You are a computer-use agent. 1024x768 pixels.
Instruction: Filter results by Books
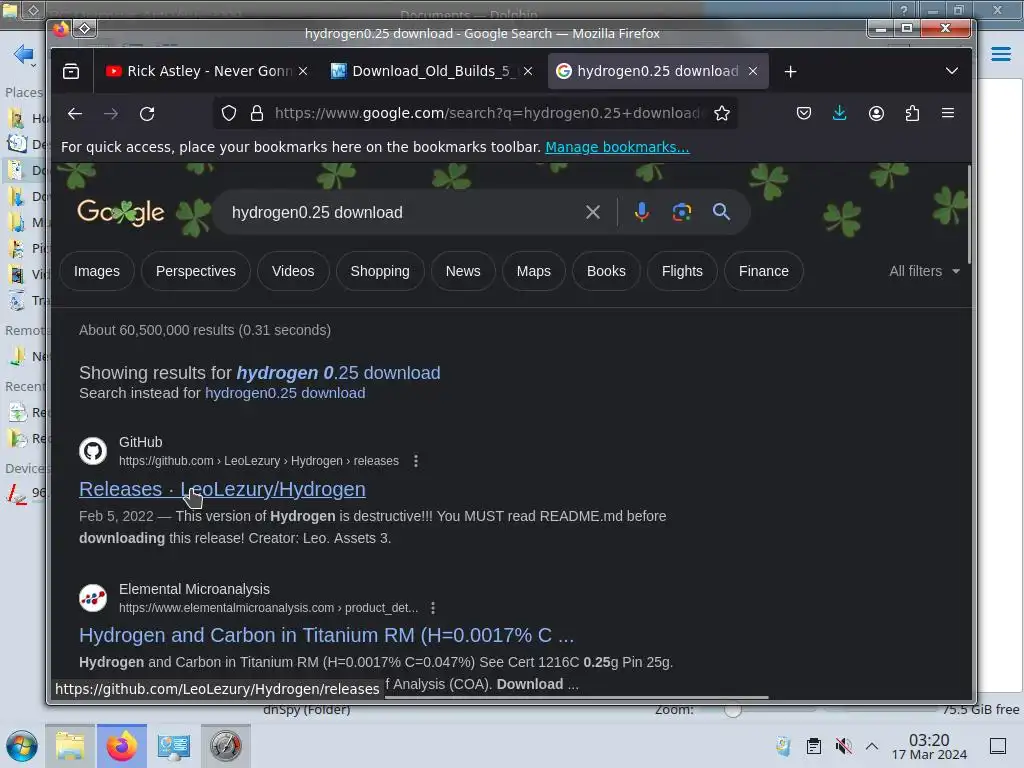[606, 271]
